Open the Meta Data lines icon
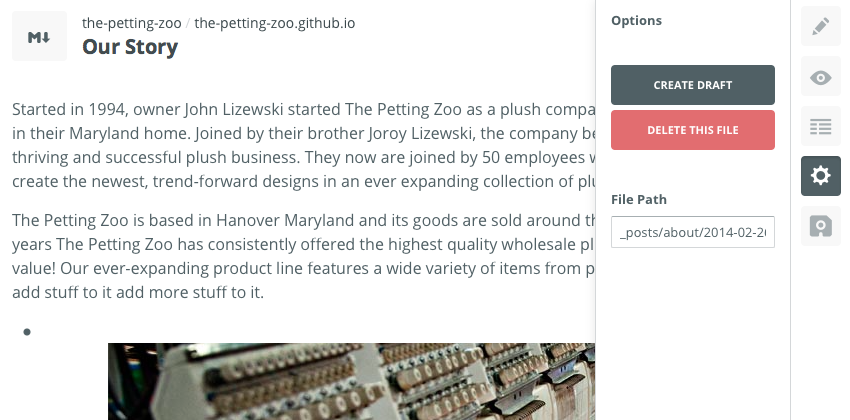Viewport: 850px width, 420px height. pyautogui.click(x=820, y=126)
